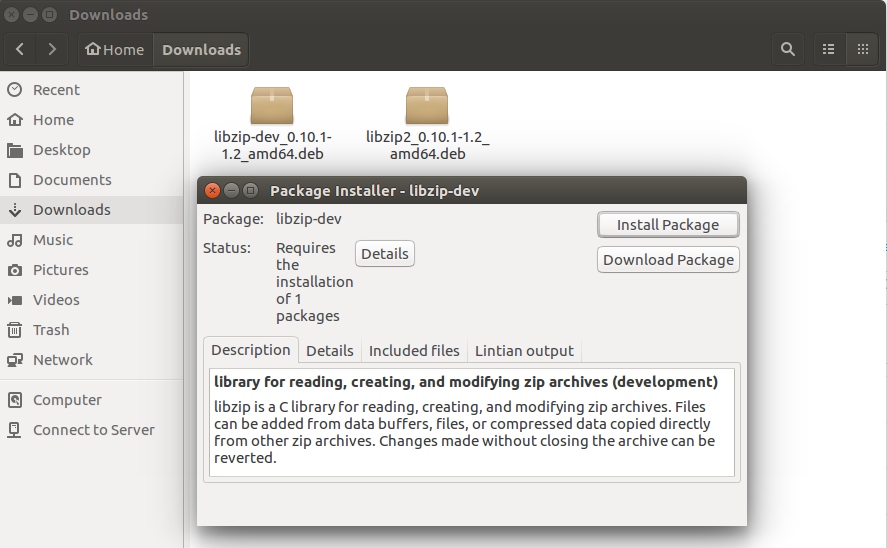Open Trash in the sidebar
The height and width of the screenshot is (548, 887).
point(51,330)
